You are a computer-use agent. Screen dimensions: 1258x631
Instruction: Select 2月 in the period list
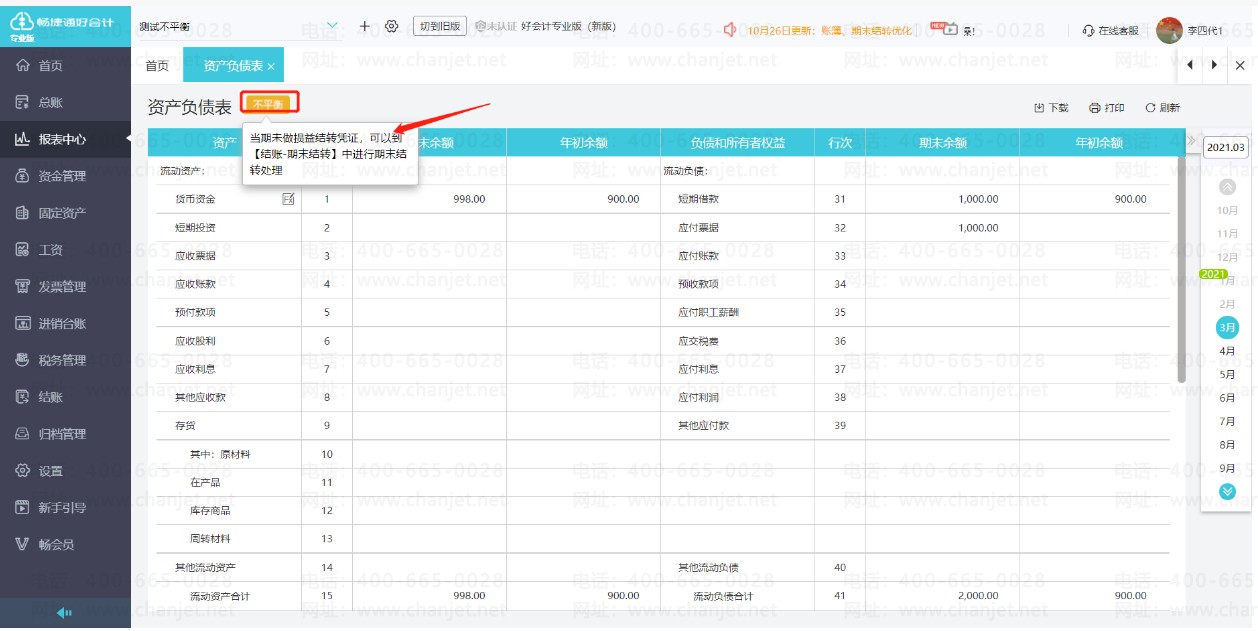point(1227,304)
